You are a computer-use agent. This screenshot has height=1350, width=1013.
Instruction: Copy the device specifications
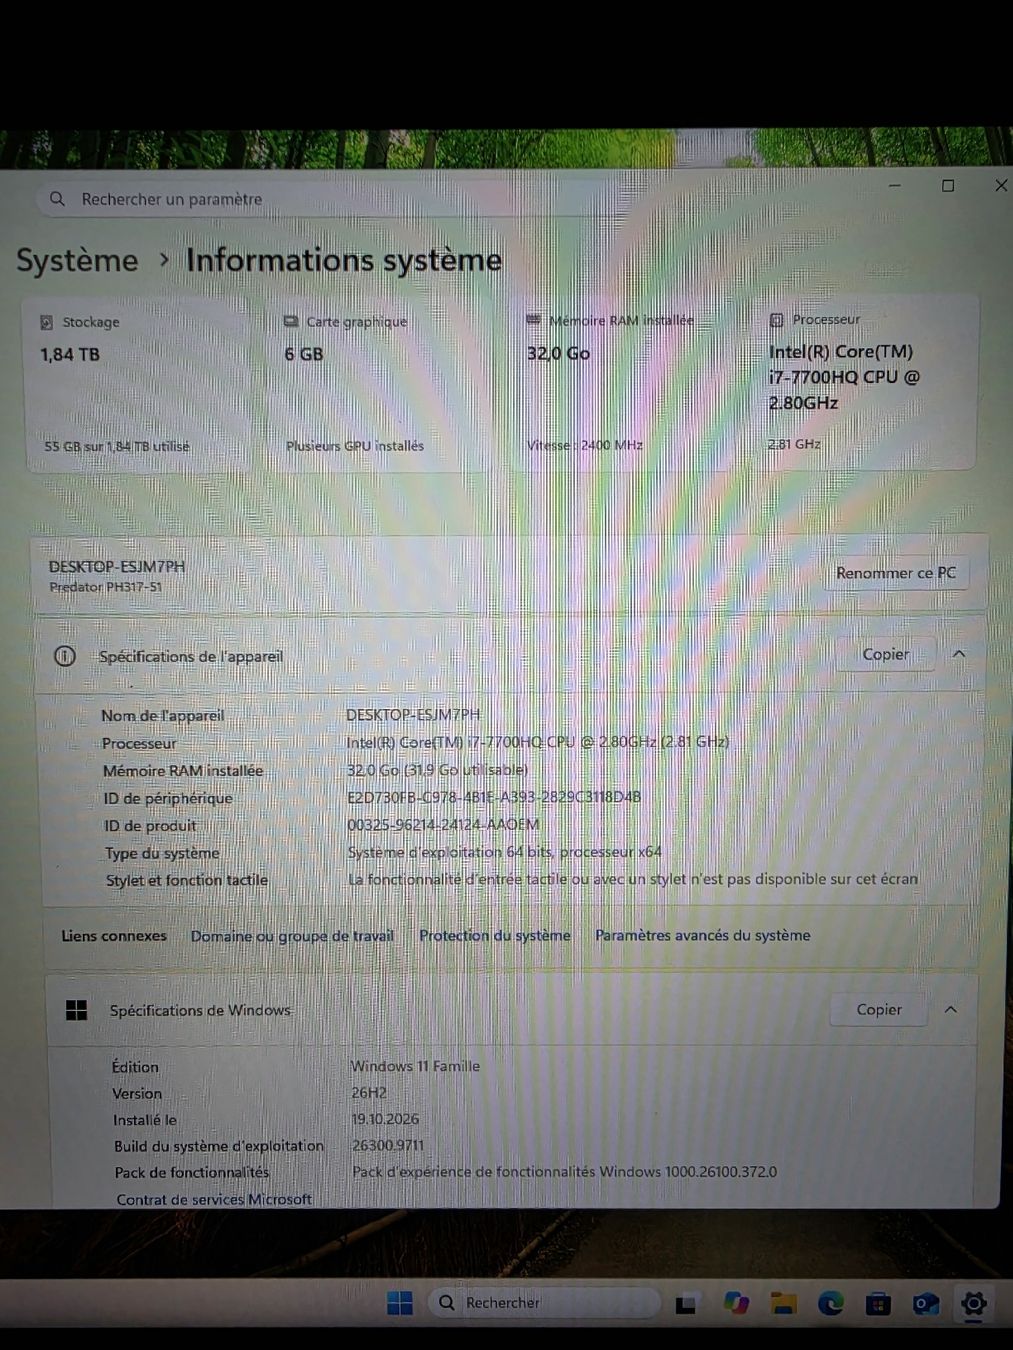click(886, 654)
